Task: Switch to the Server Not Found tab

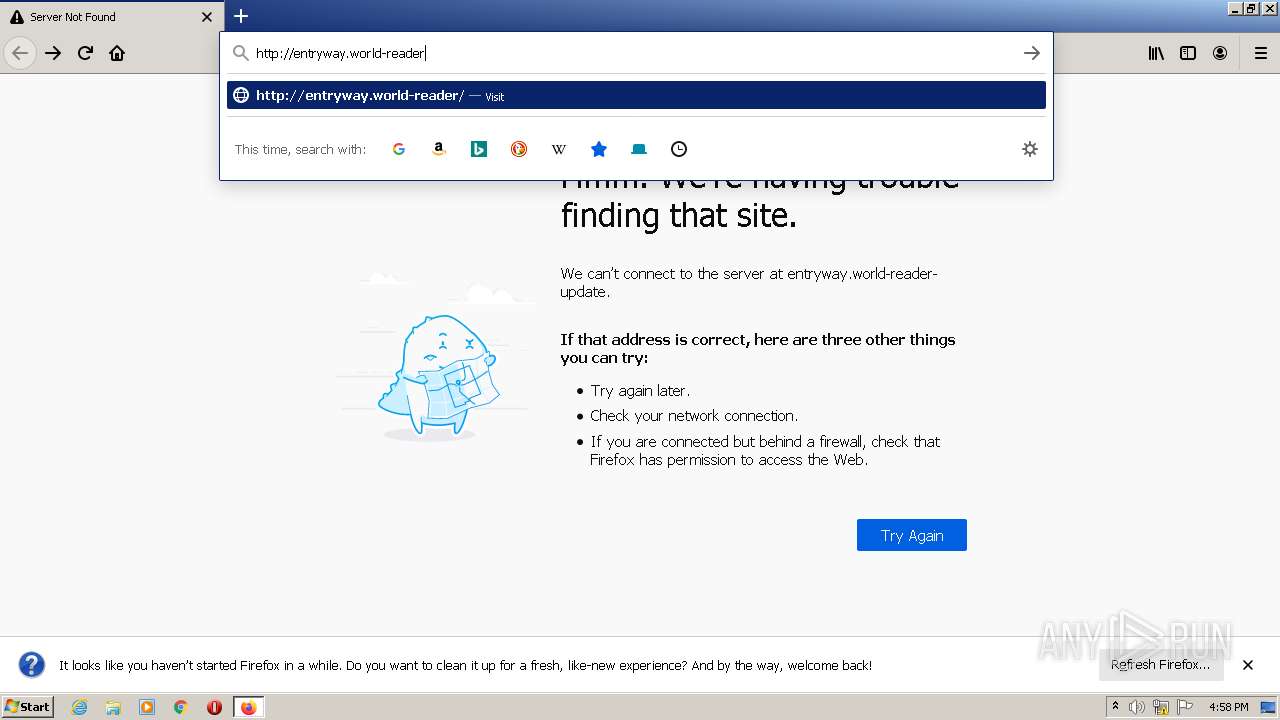Action: (111, 16)
